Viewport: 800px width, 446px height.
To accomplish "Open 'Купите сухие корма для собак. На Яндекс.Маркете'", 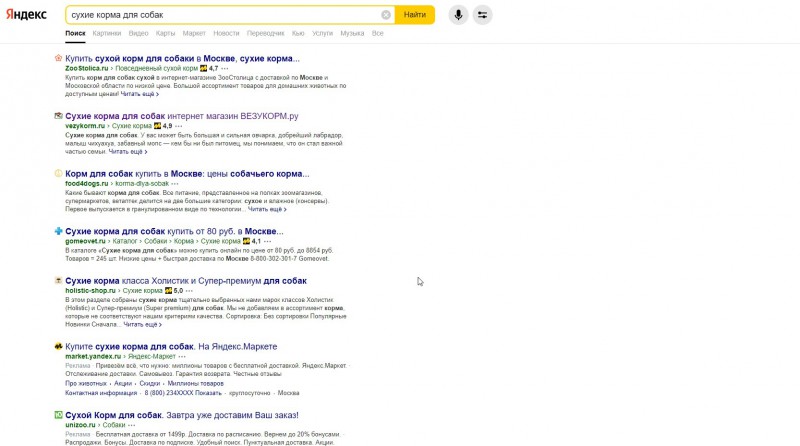I will (x=171, y=346).
